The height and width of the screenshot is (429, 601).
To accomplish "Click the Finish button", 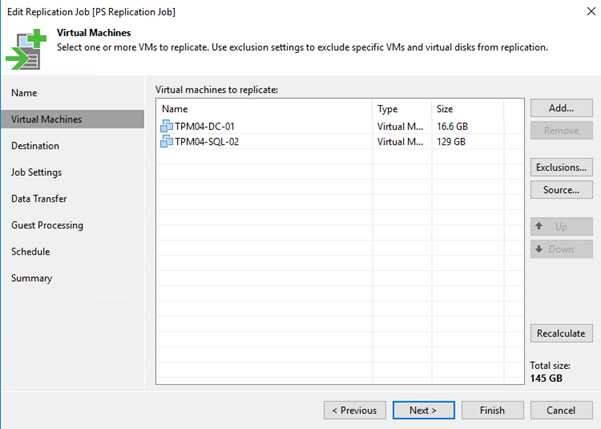I will [492, 410].
